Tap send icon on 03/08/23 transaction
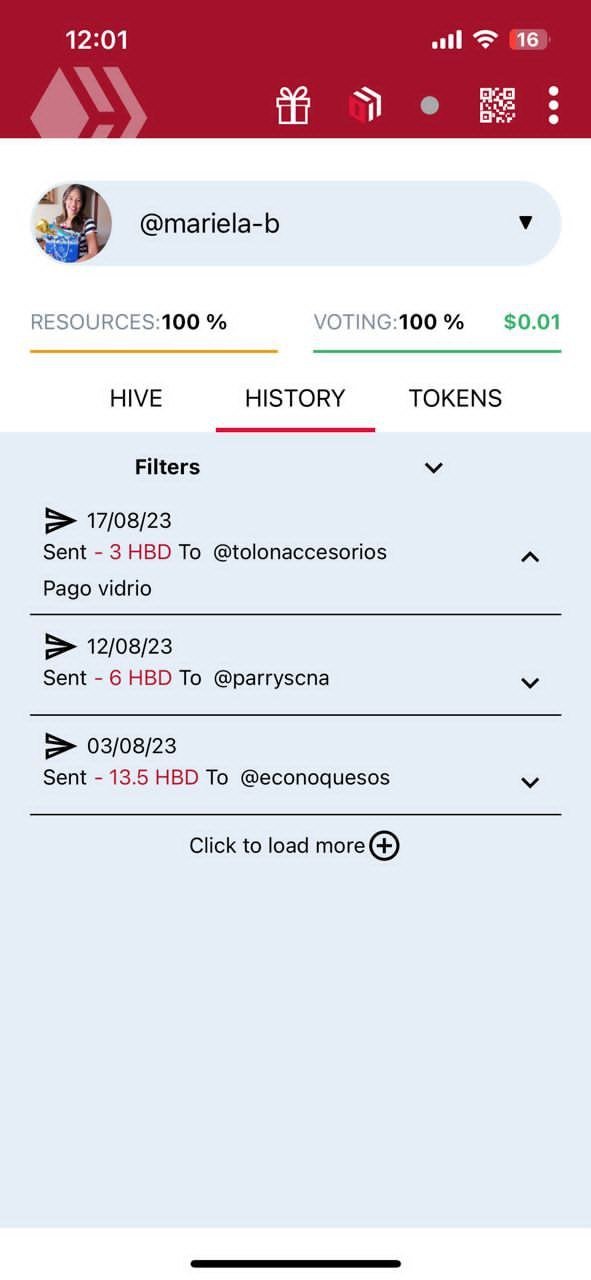This screenshot has width=591, height=1280. click(61, 745)
